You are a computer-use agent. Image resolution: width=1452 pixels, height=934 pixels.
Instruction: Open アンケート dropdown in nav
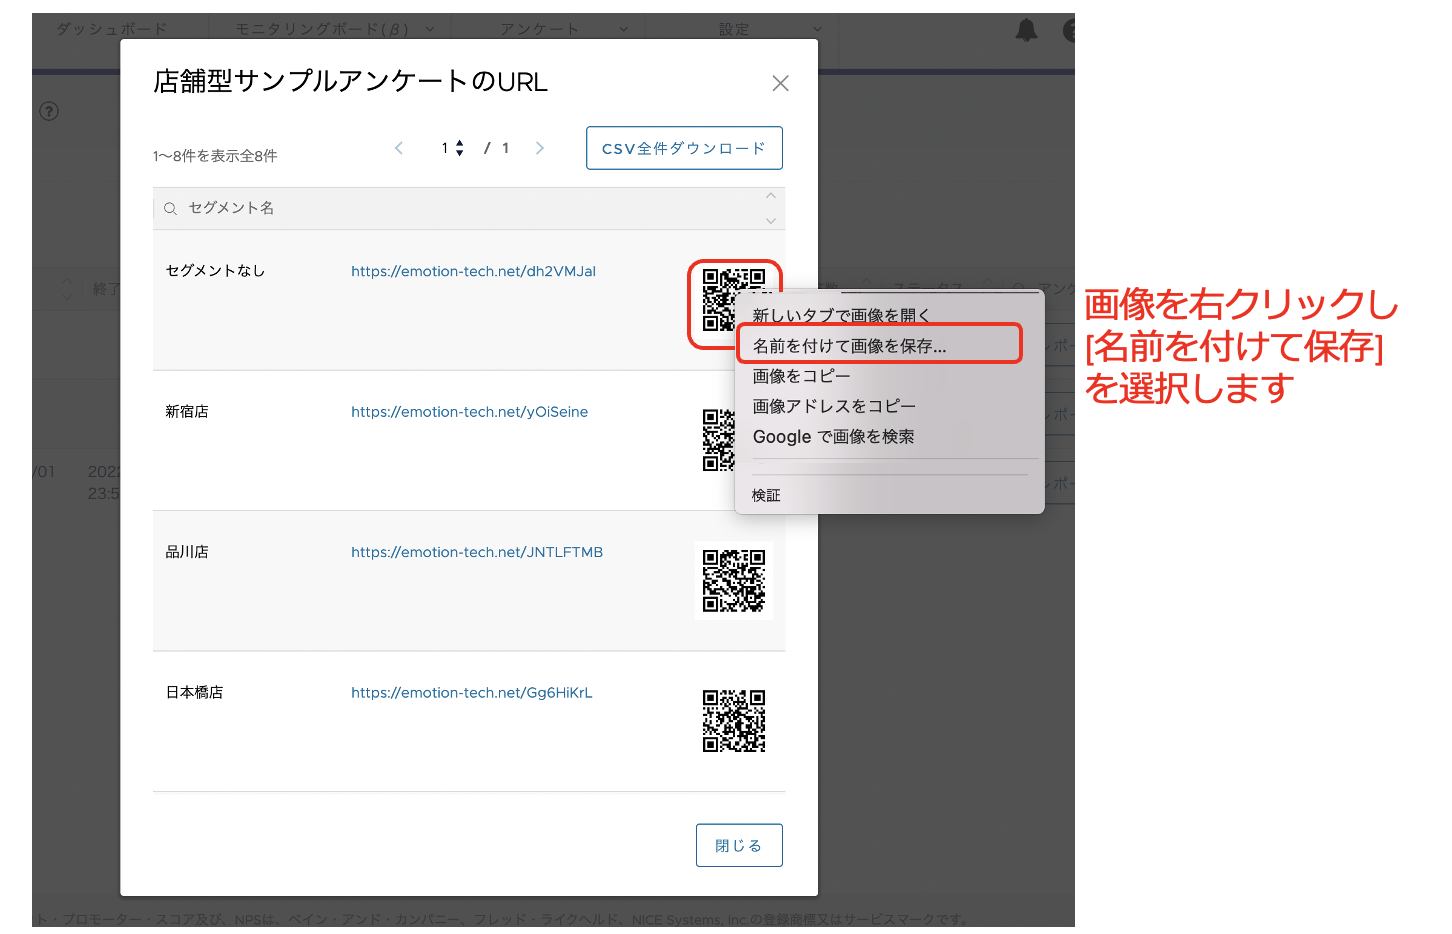[564, 29]
